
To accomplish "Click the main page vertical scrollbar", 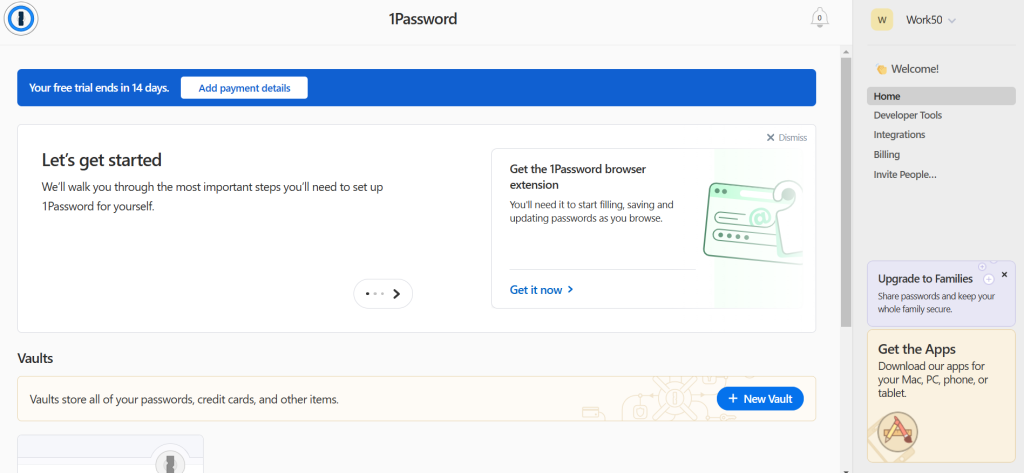I will click(846, 200).
